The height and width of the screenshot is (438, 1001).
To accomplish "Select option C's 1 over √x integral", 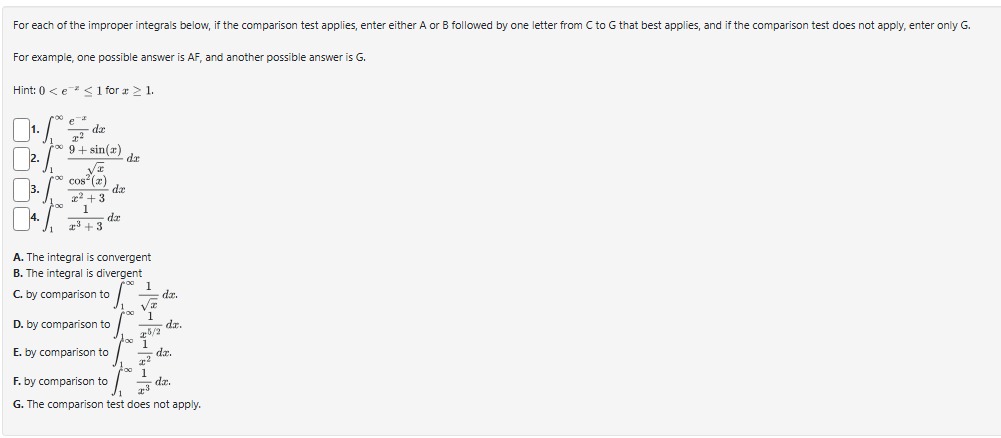I will [x=146, y=295].
